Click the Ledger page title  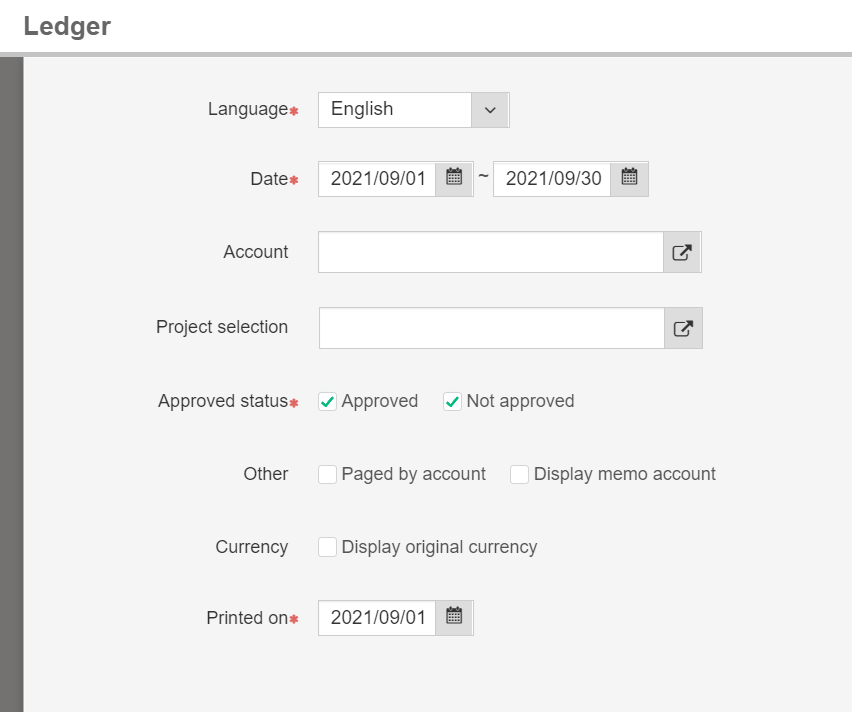pyautogui.click(x=67, y=26)
